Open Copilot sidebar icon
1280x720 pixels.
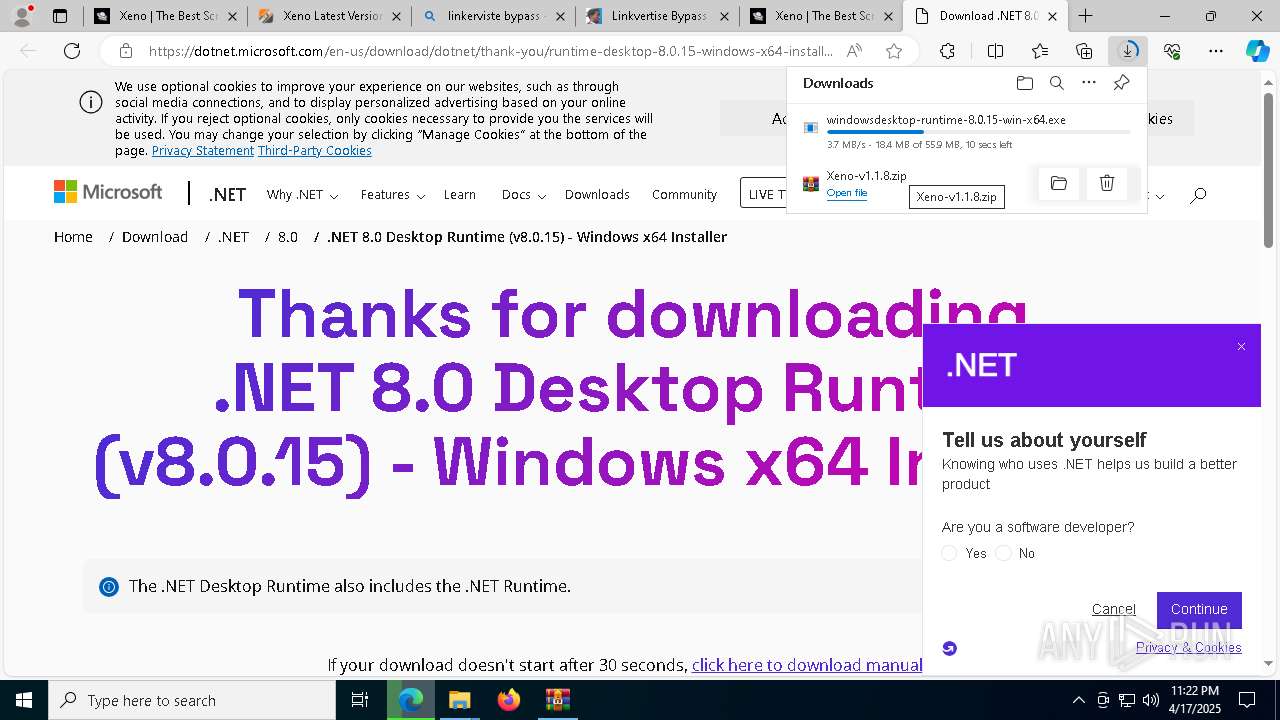pyautogui.click(x=1258, y=51)
